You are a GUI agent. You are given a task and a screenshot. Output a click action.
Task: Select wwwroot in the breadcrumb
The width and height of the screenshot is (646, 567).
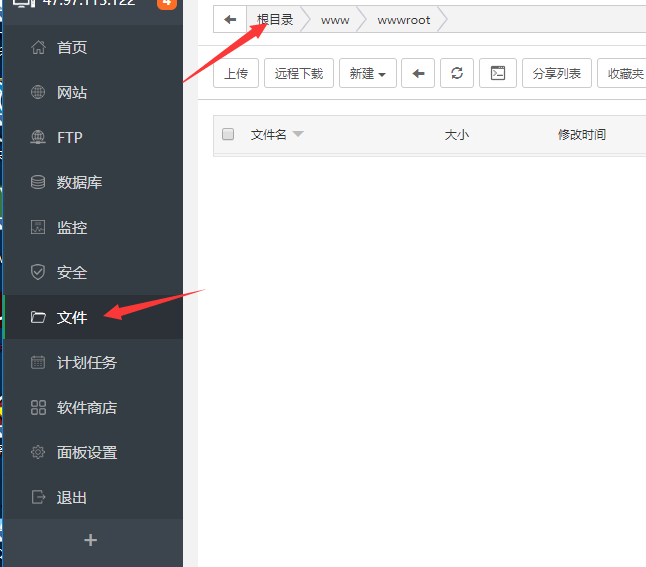(x=404, y=20)
